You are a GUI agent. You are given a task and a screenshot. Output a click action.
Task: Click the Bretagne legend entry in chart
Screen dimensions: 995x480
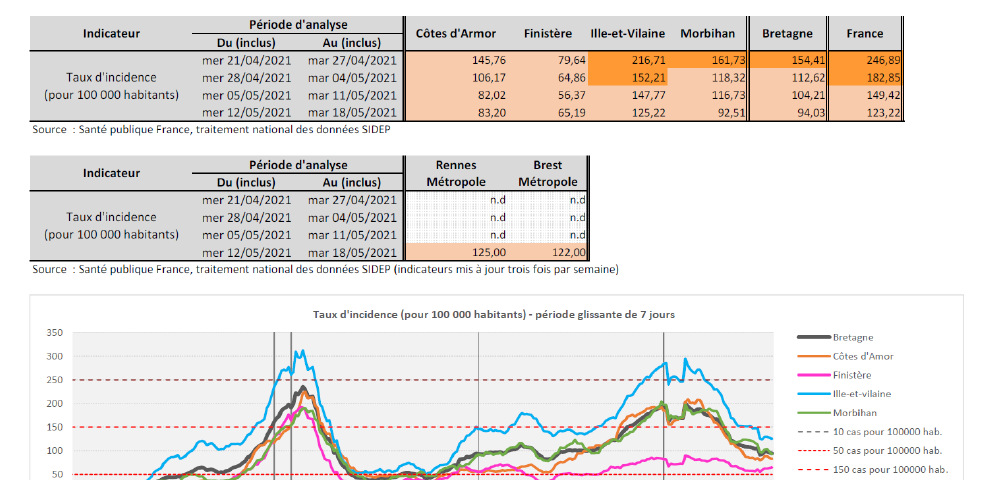coord(853,338)
